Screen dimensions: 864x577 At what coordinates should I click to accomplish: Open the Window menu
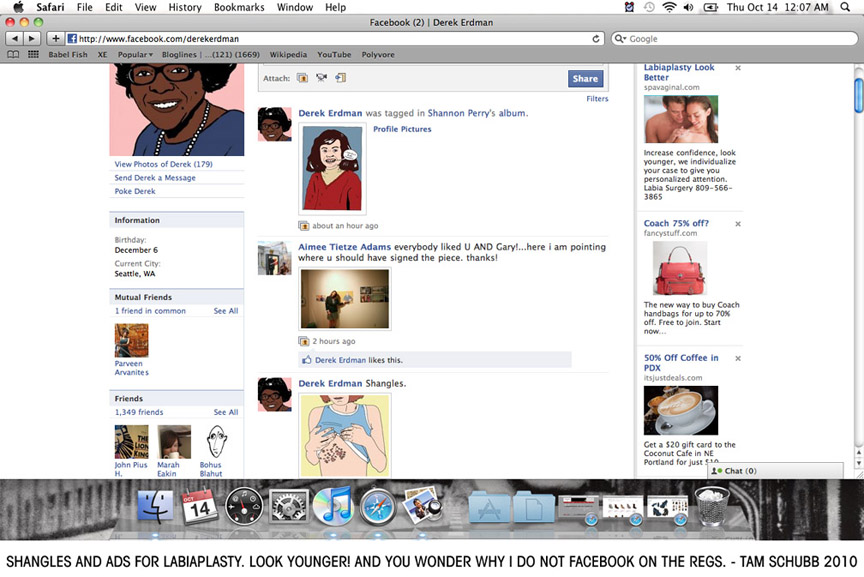tap(295, 7)
